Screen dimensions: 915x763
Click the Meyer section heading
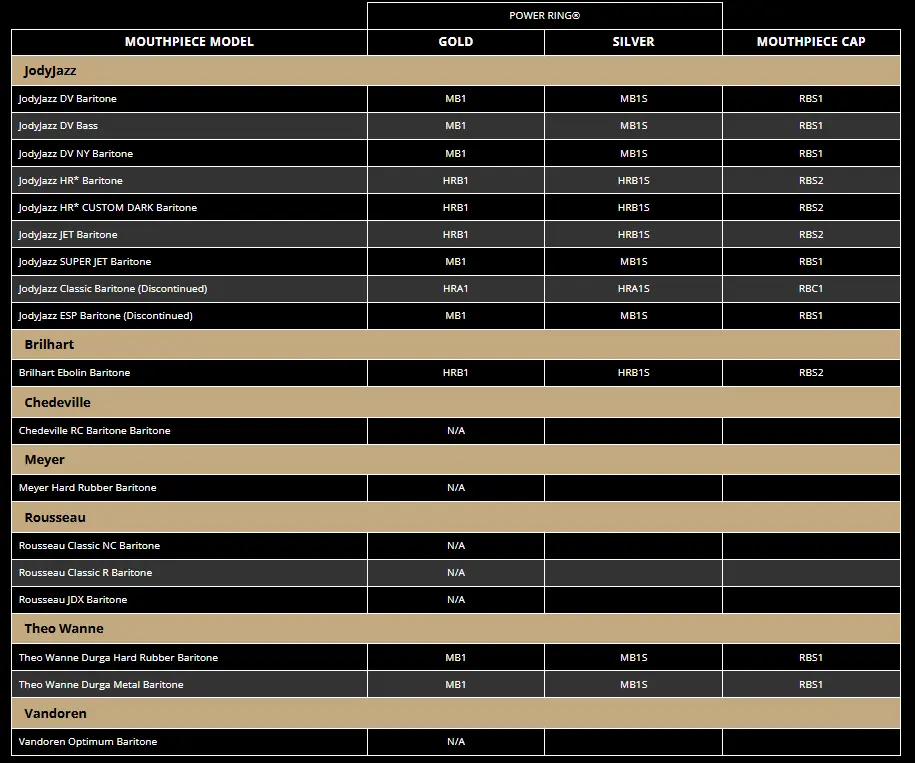pos(44,460)
